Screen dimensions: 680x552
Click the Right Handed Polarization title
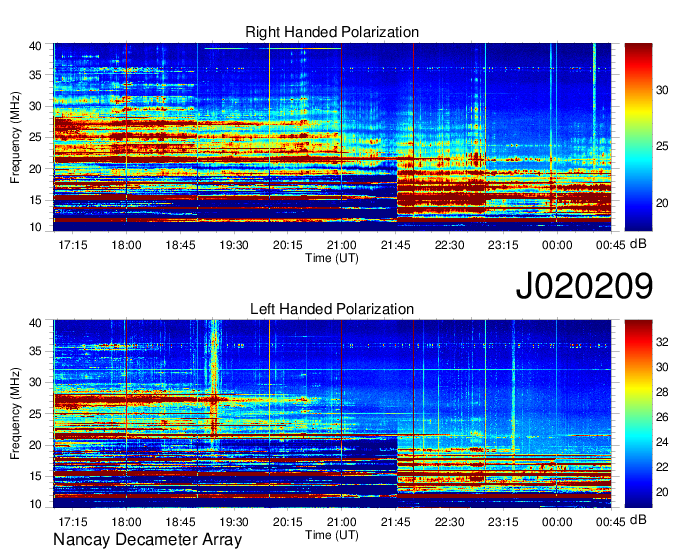[x=332, y=32]
